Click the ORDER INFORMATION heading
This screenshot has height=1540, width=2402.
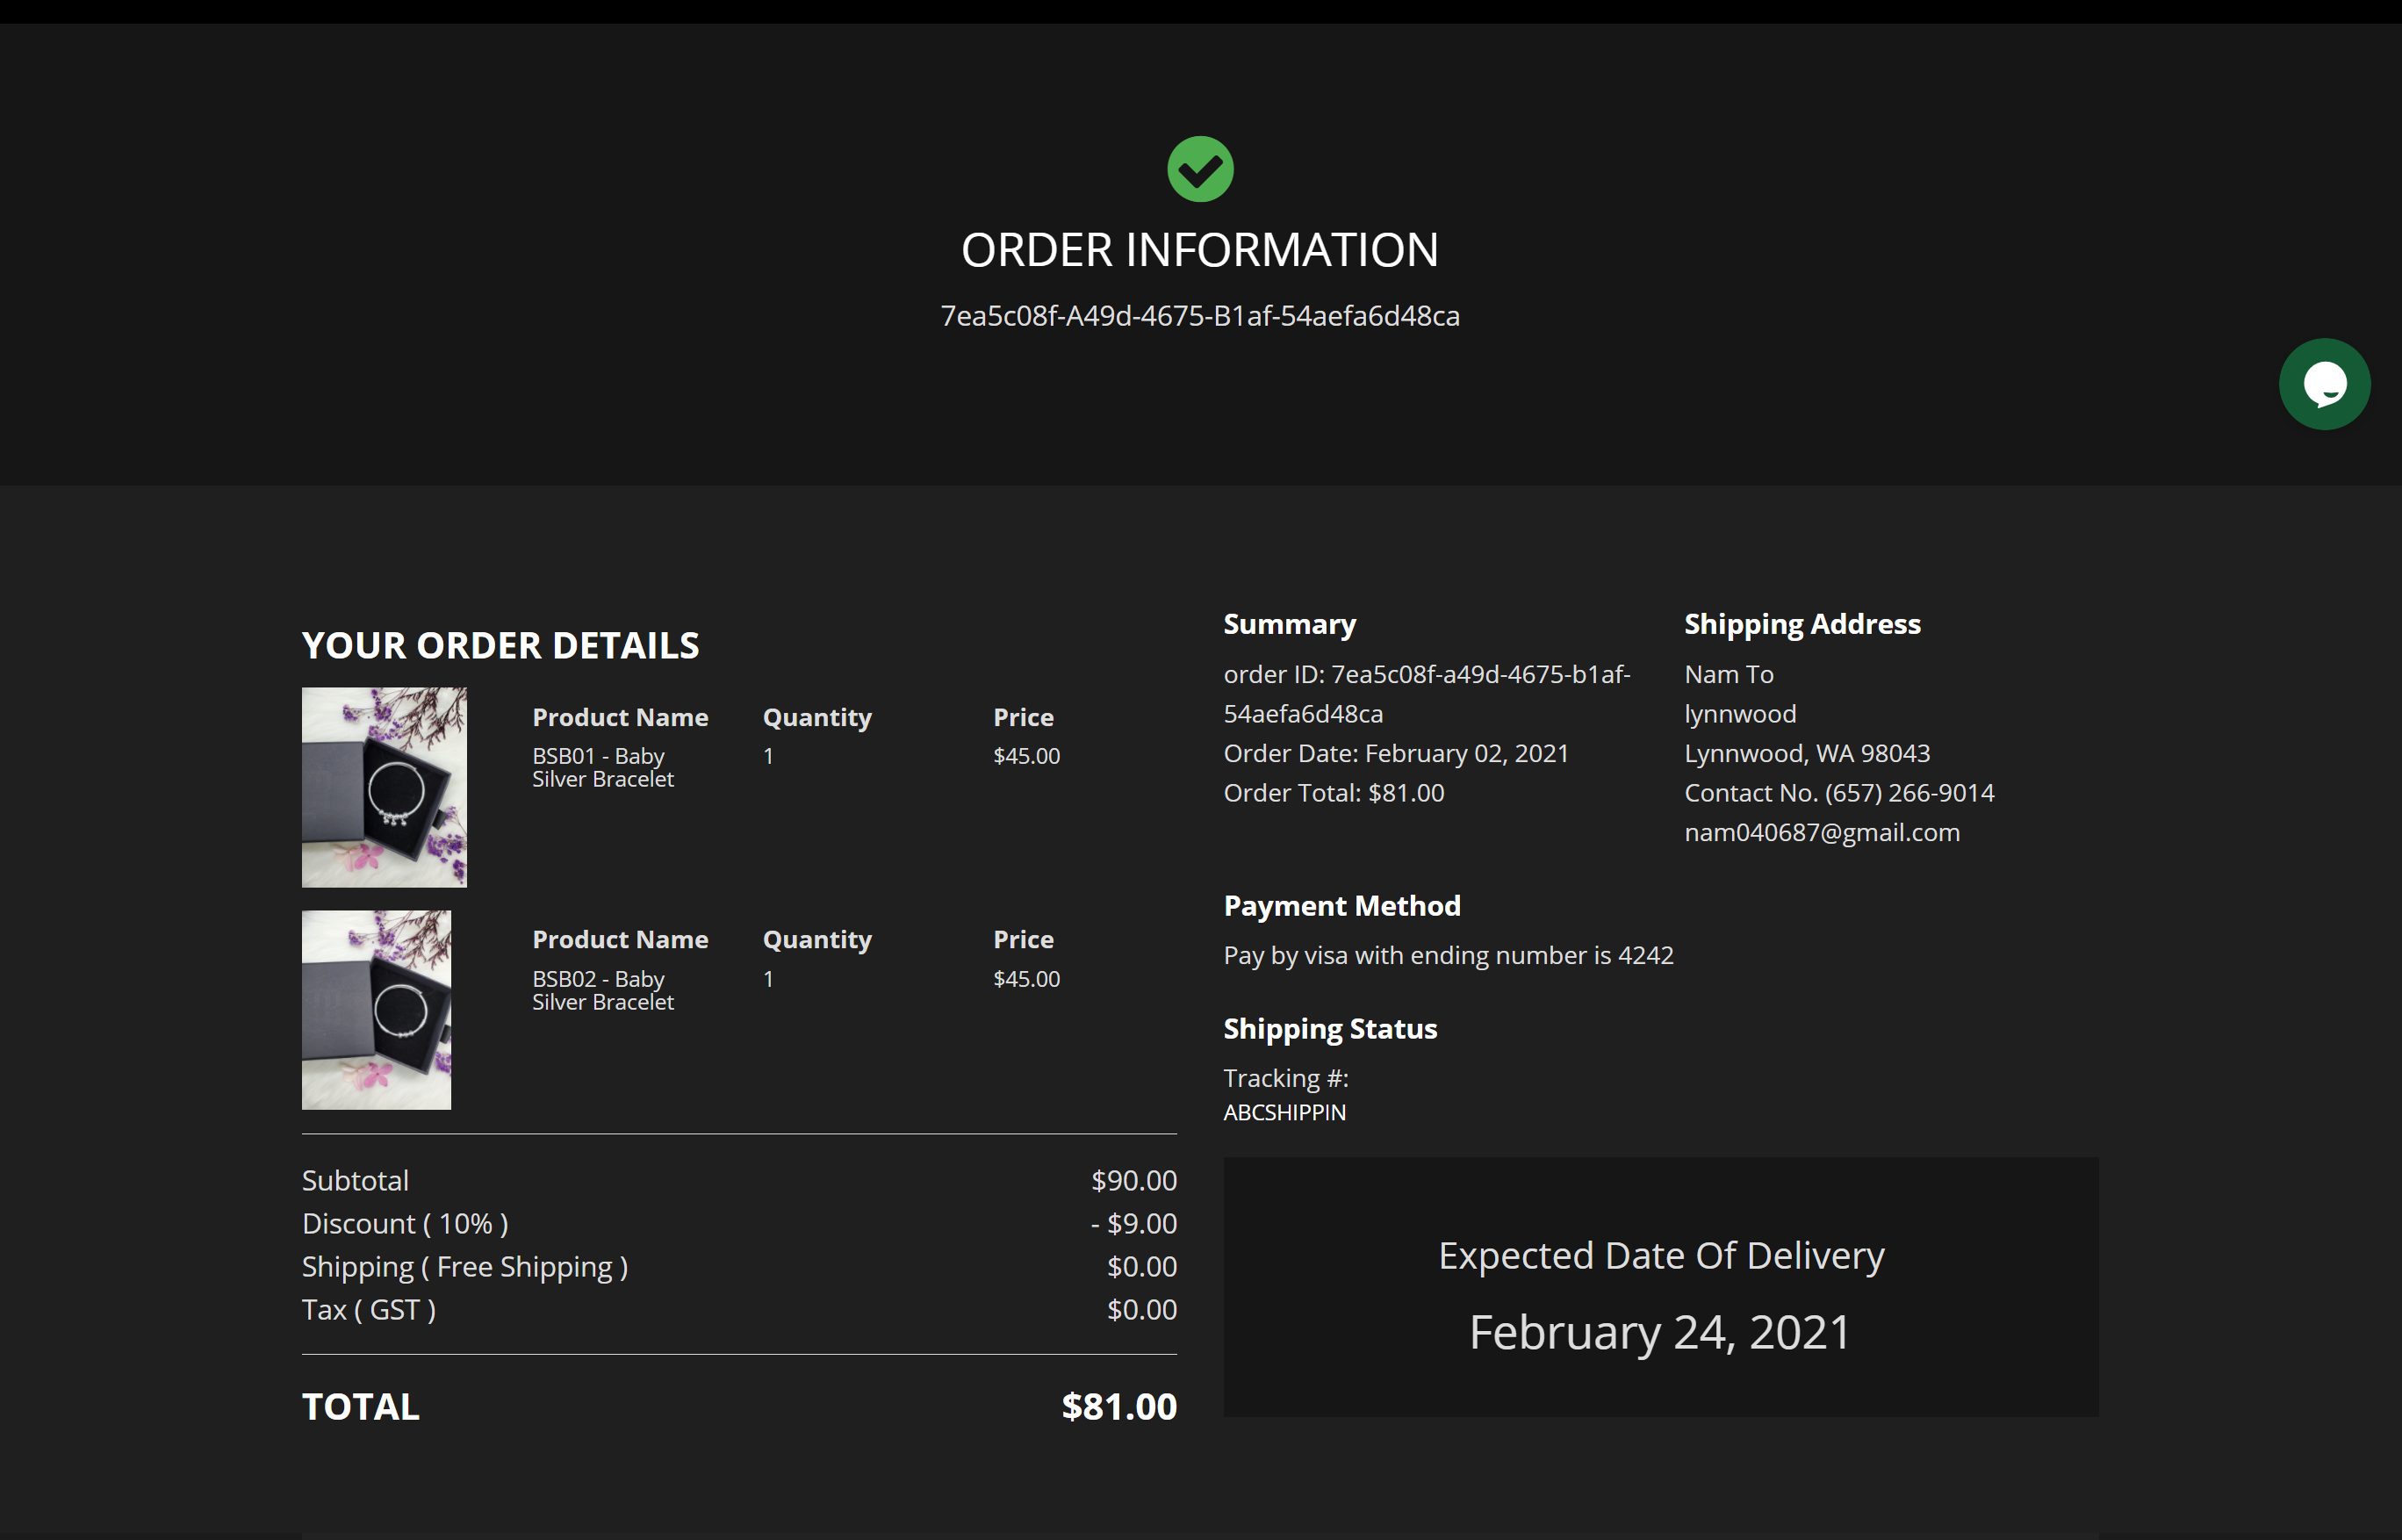(1200, 250)
